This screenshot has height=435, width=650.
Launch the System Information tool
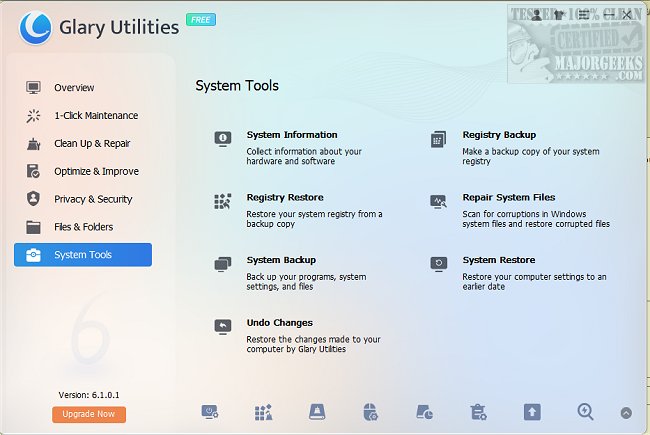pos(292,135)
